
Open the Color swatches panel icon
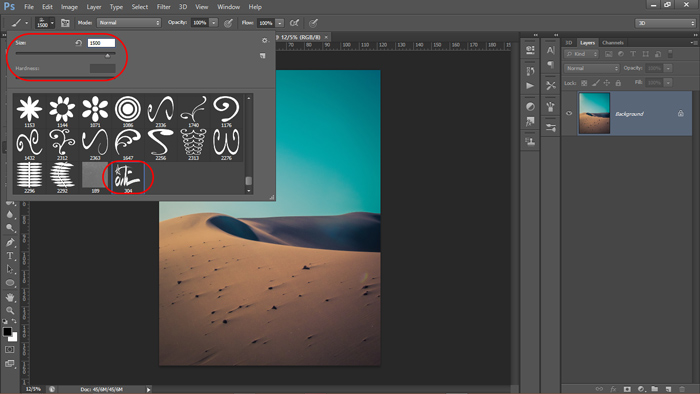click(530, 50)
